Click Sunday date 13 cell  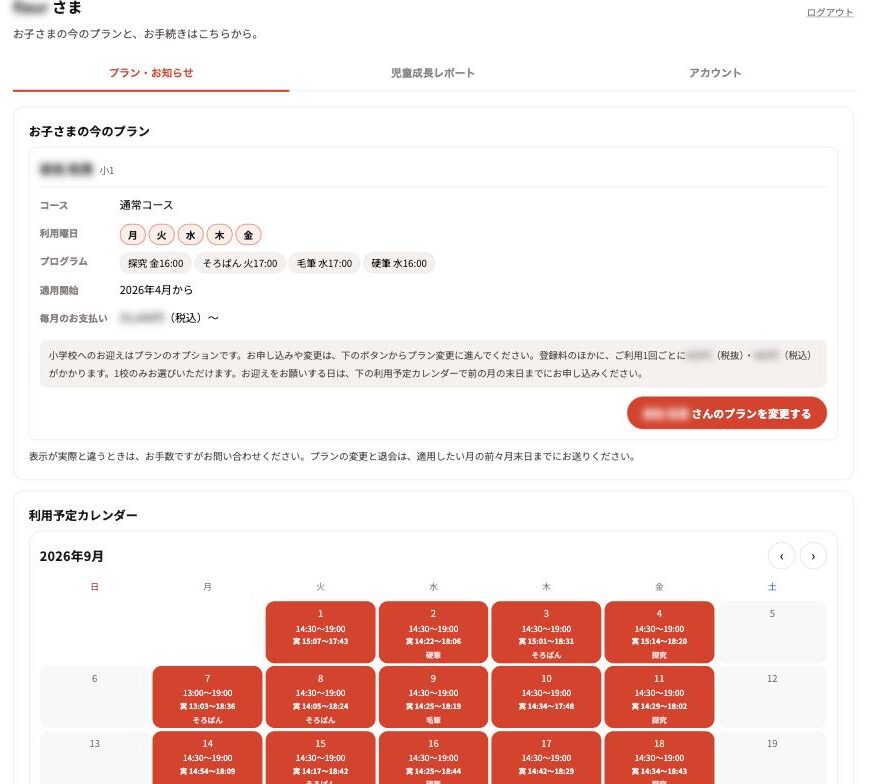tap(94, 758)
